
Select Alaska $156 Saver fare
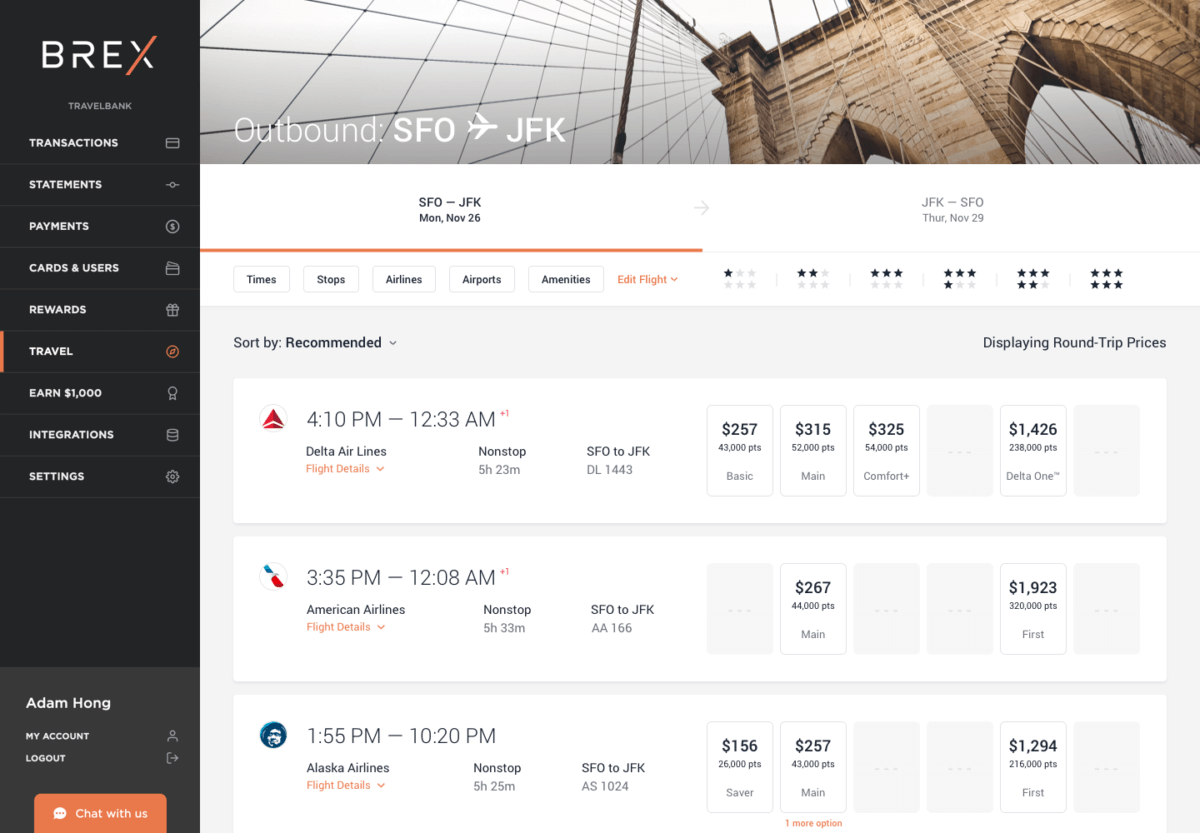740,767
